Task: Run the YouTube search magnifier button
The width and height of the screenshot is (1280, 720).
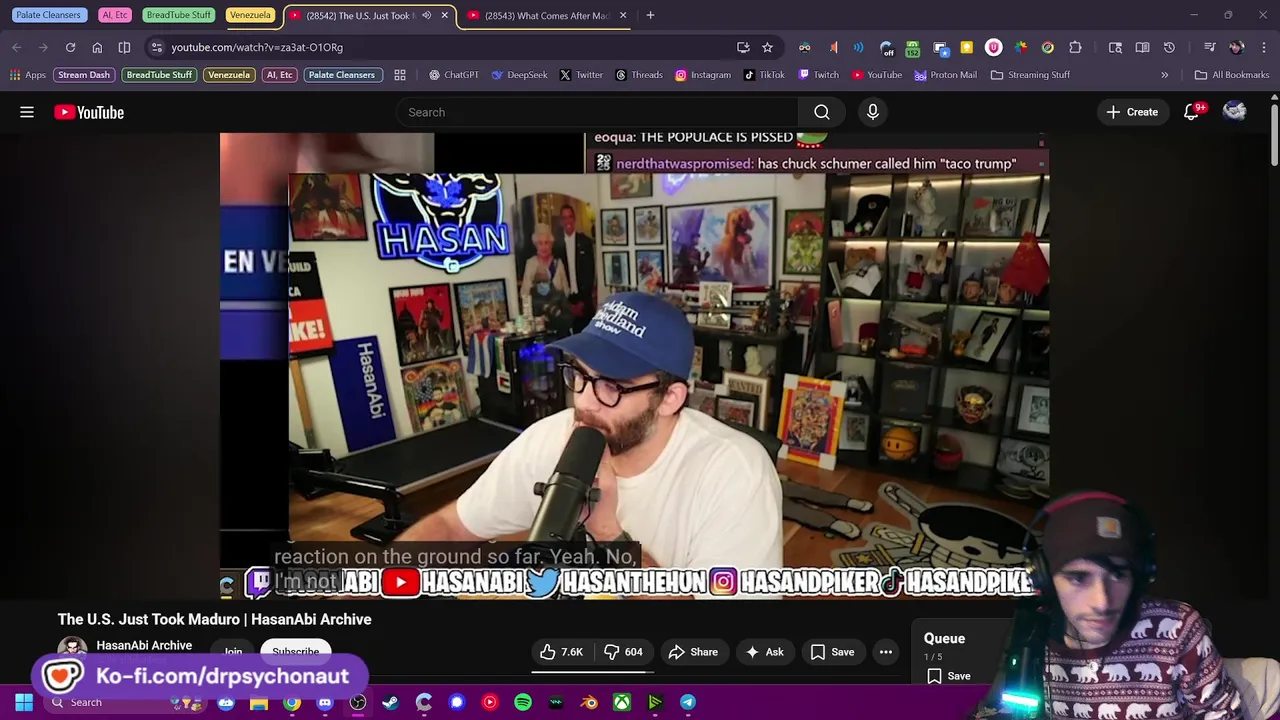Action: click(821, 112)
